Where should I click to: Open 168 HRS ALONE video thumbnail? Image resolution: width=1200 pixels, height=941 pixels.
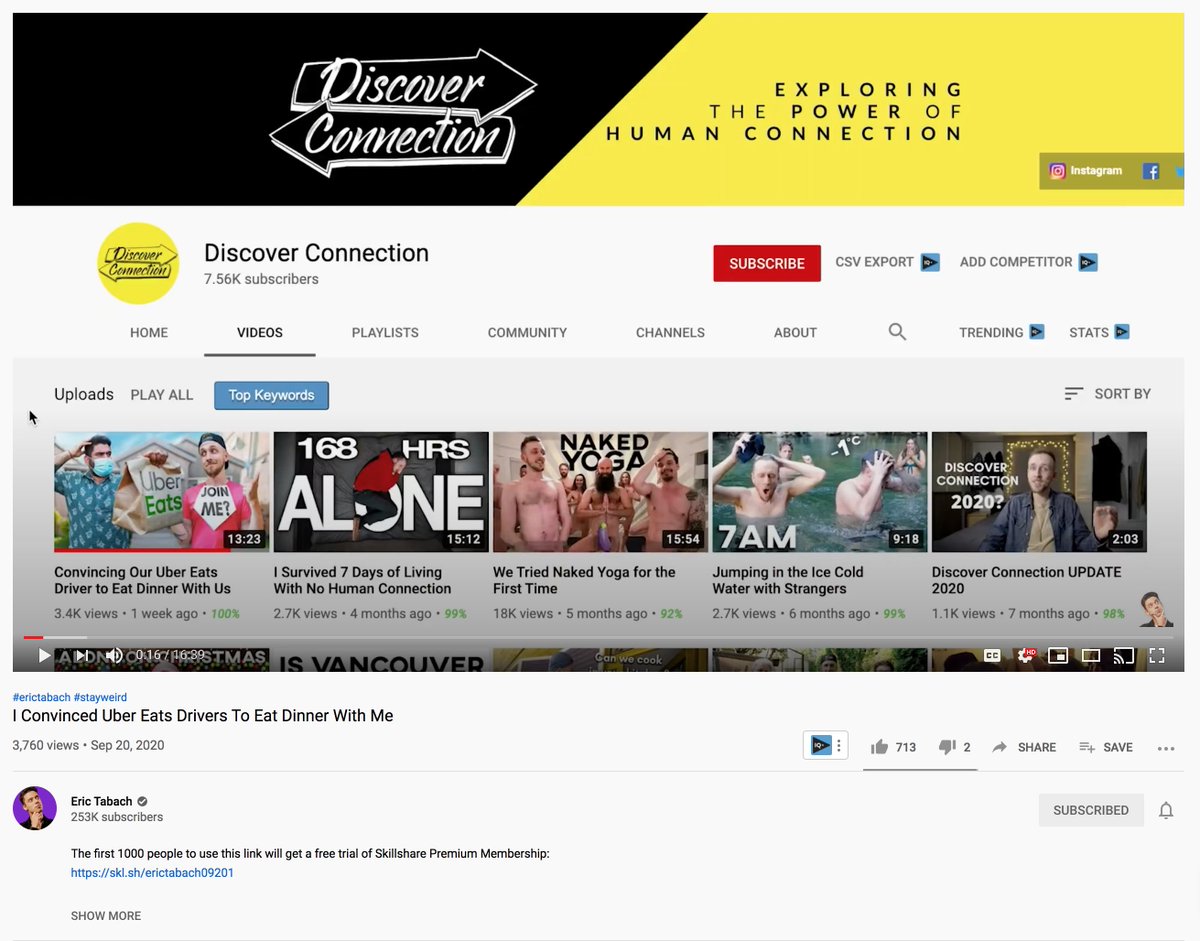point(381,492)
